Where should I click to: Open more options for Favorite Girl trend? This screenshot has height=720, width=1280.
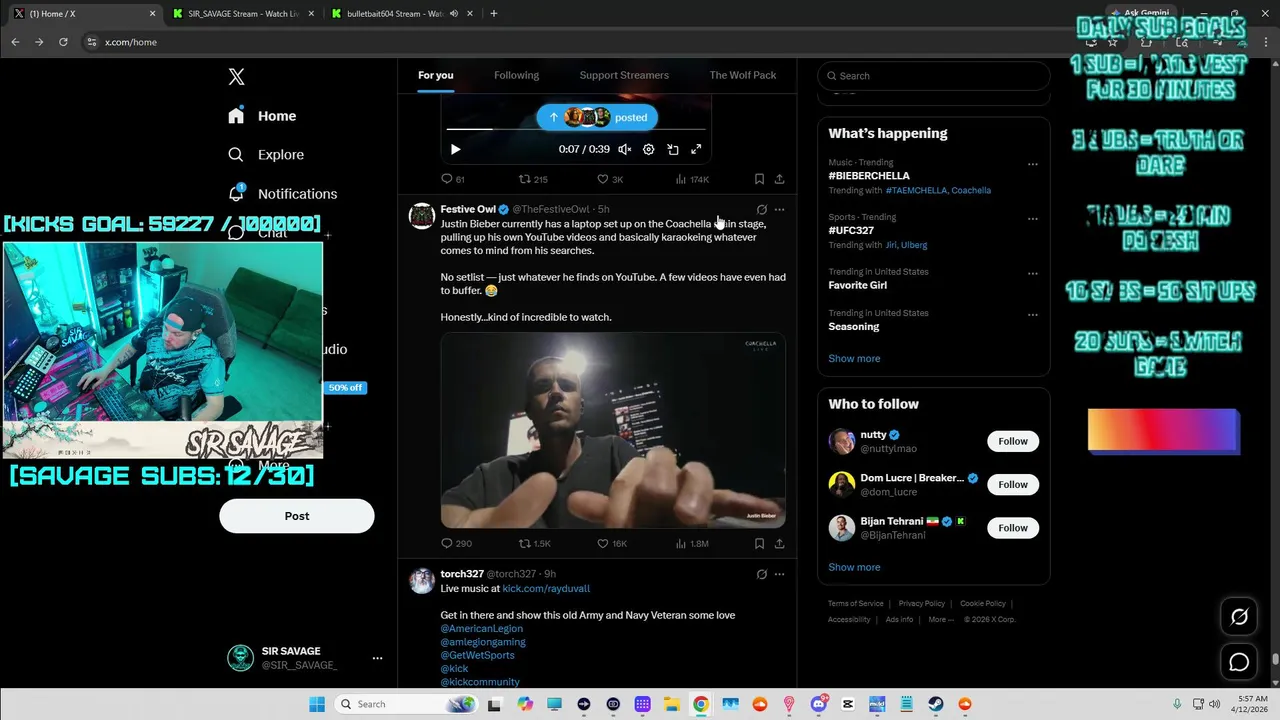[x=1033, y=273]
